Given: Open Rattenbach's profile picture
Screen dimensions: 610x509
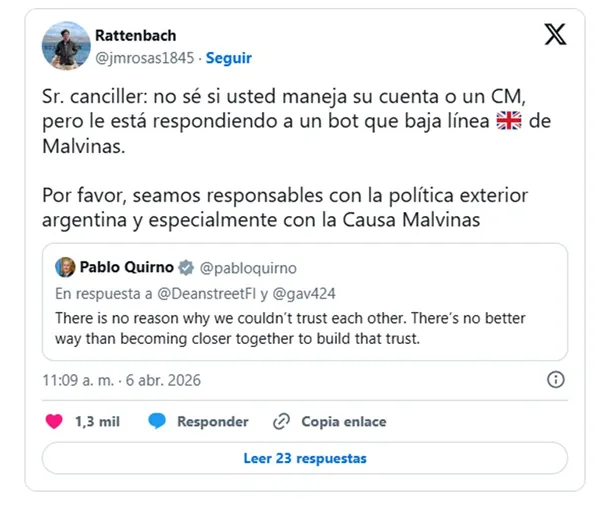Looking at the screenshot, I should pos(65,46).
